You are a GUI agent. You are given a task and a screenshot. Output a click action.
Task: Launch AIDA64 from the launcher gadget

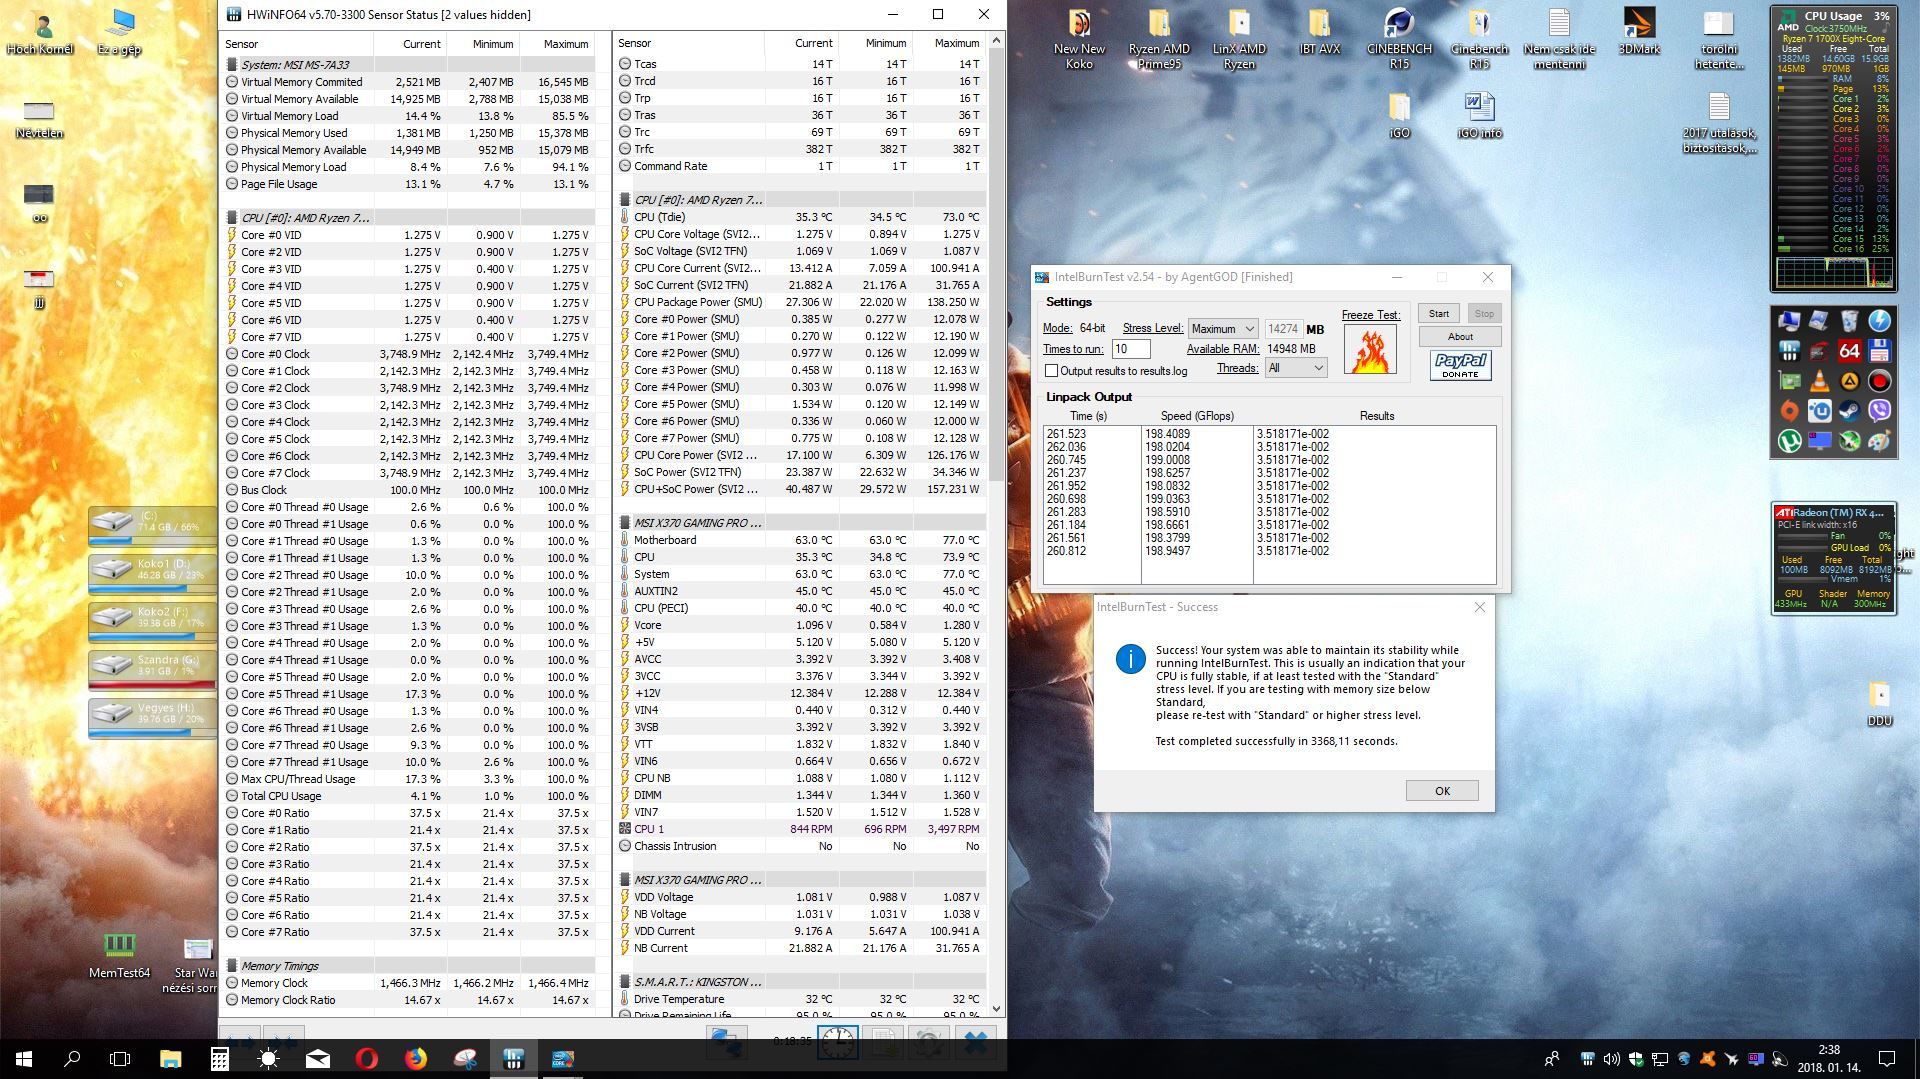1850,351
